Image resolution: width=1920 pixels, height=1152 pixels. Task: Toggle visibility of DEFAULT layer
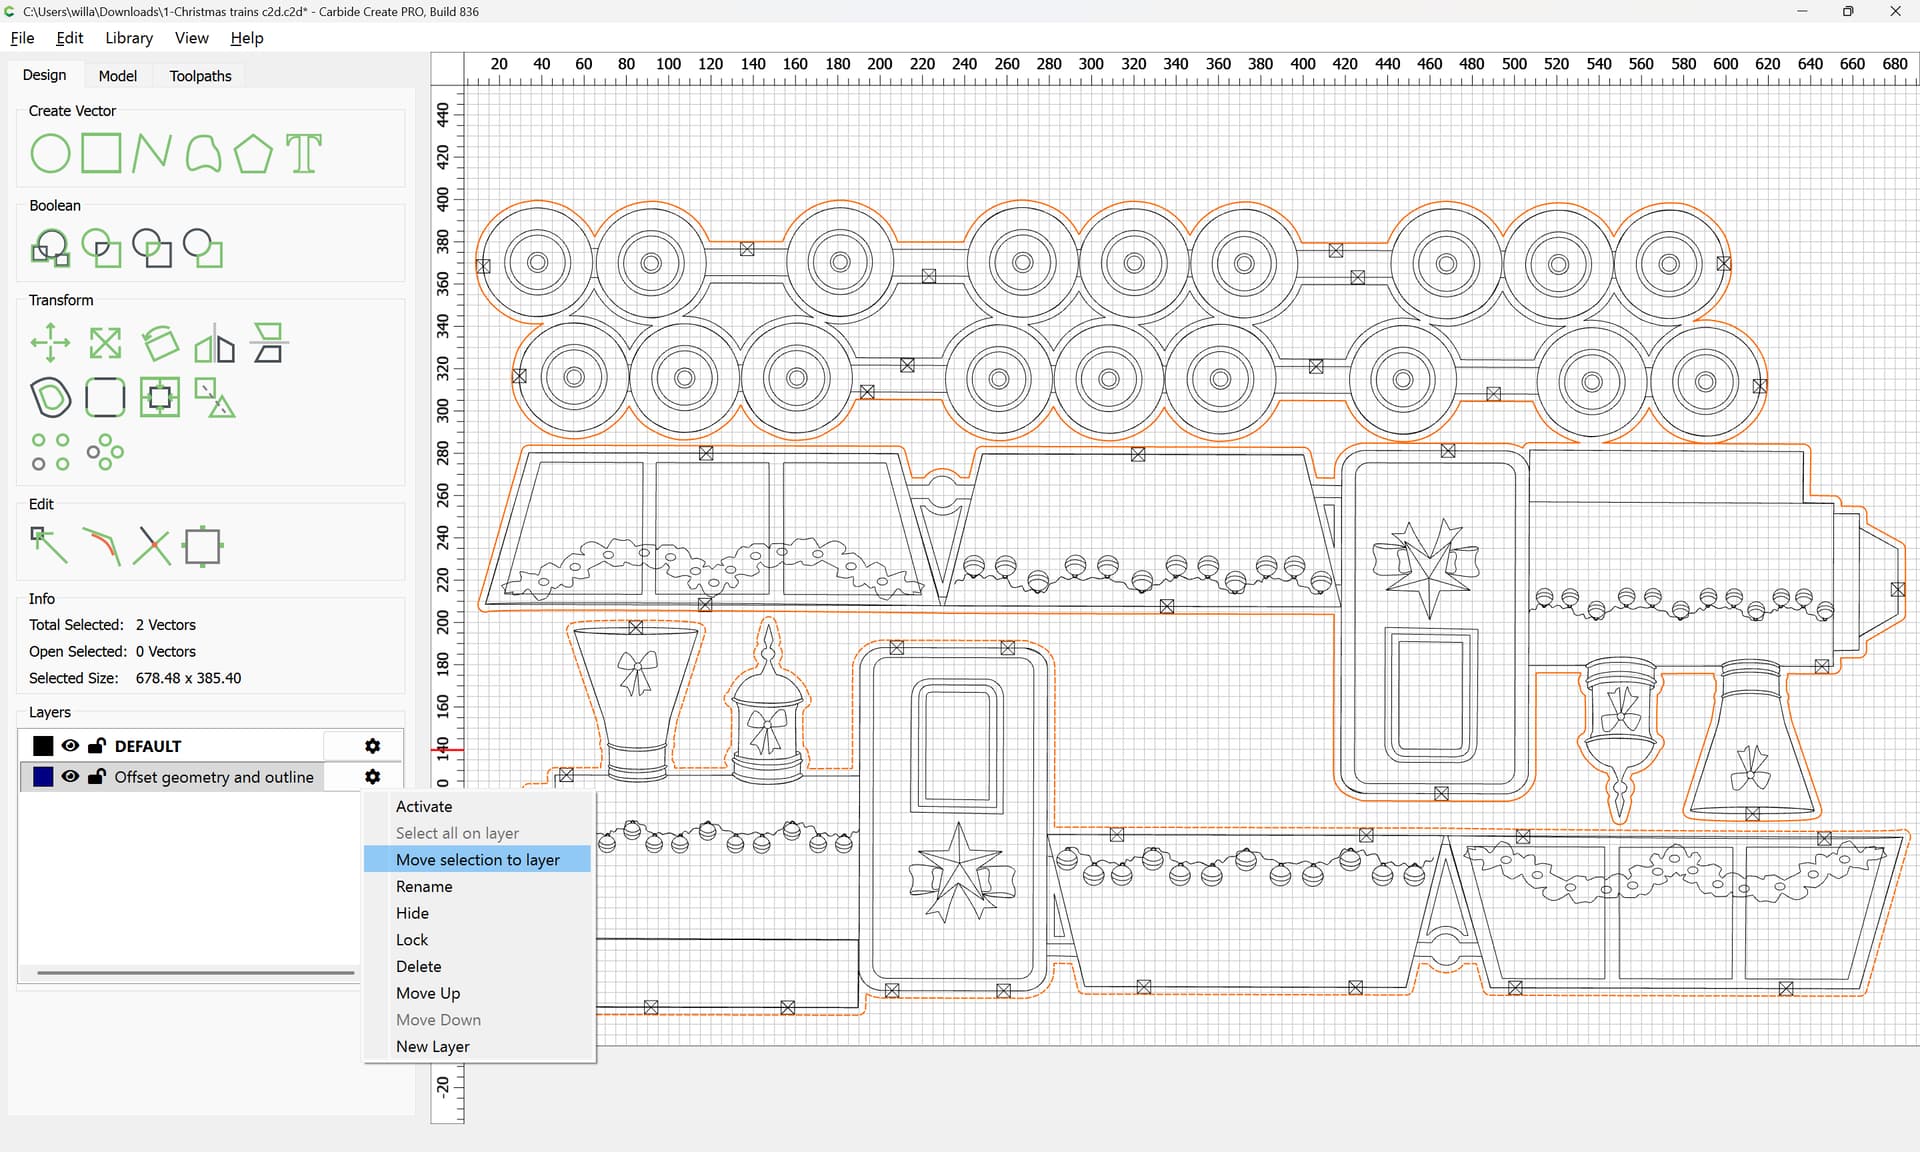pyautogui.click(x=70, y=746)
